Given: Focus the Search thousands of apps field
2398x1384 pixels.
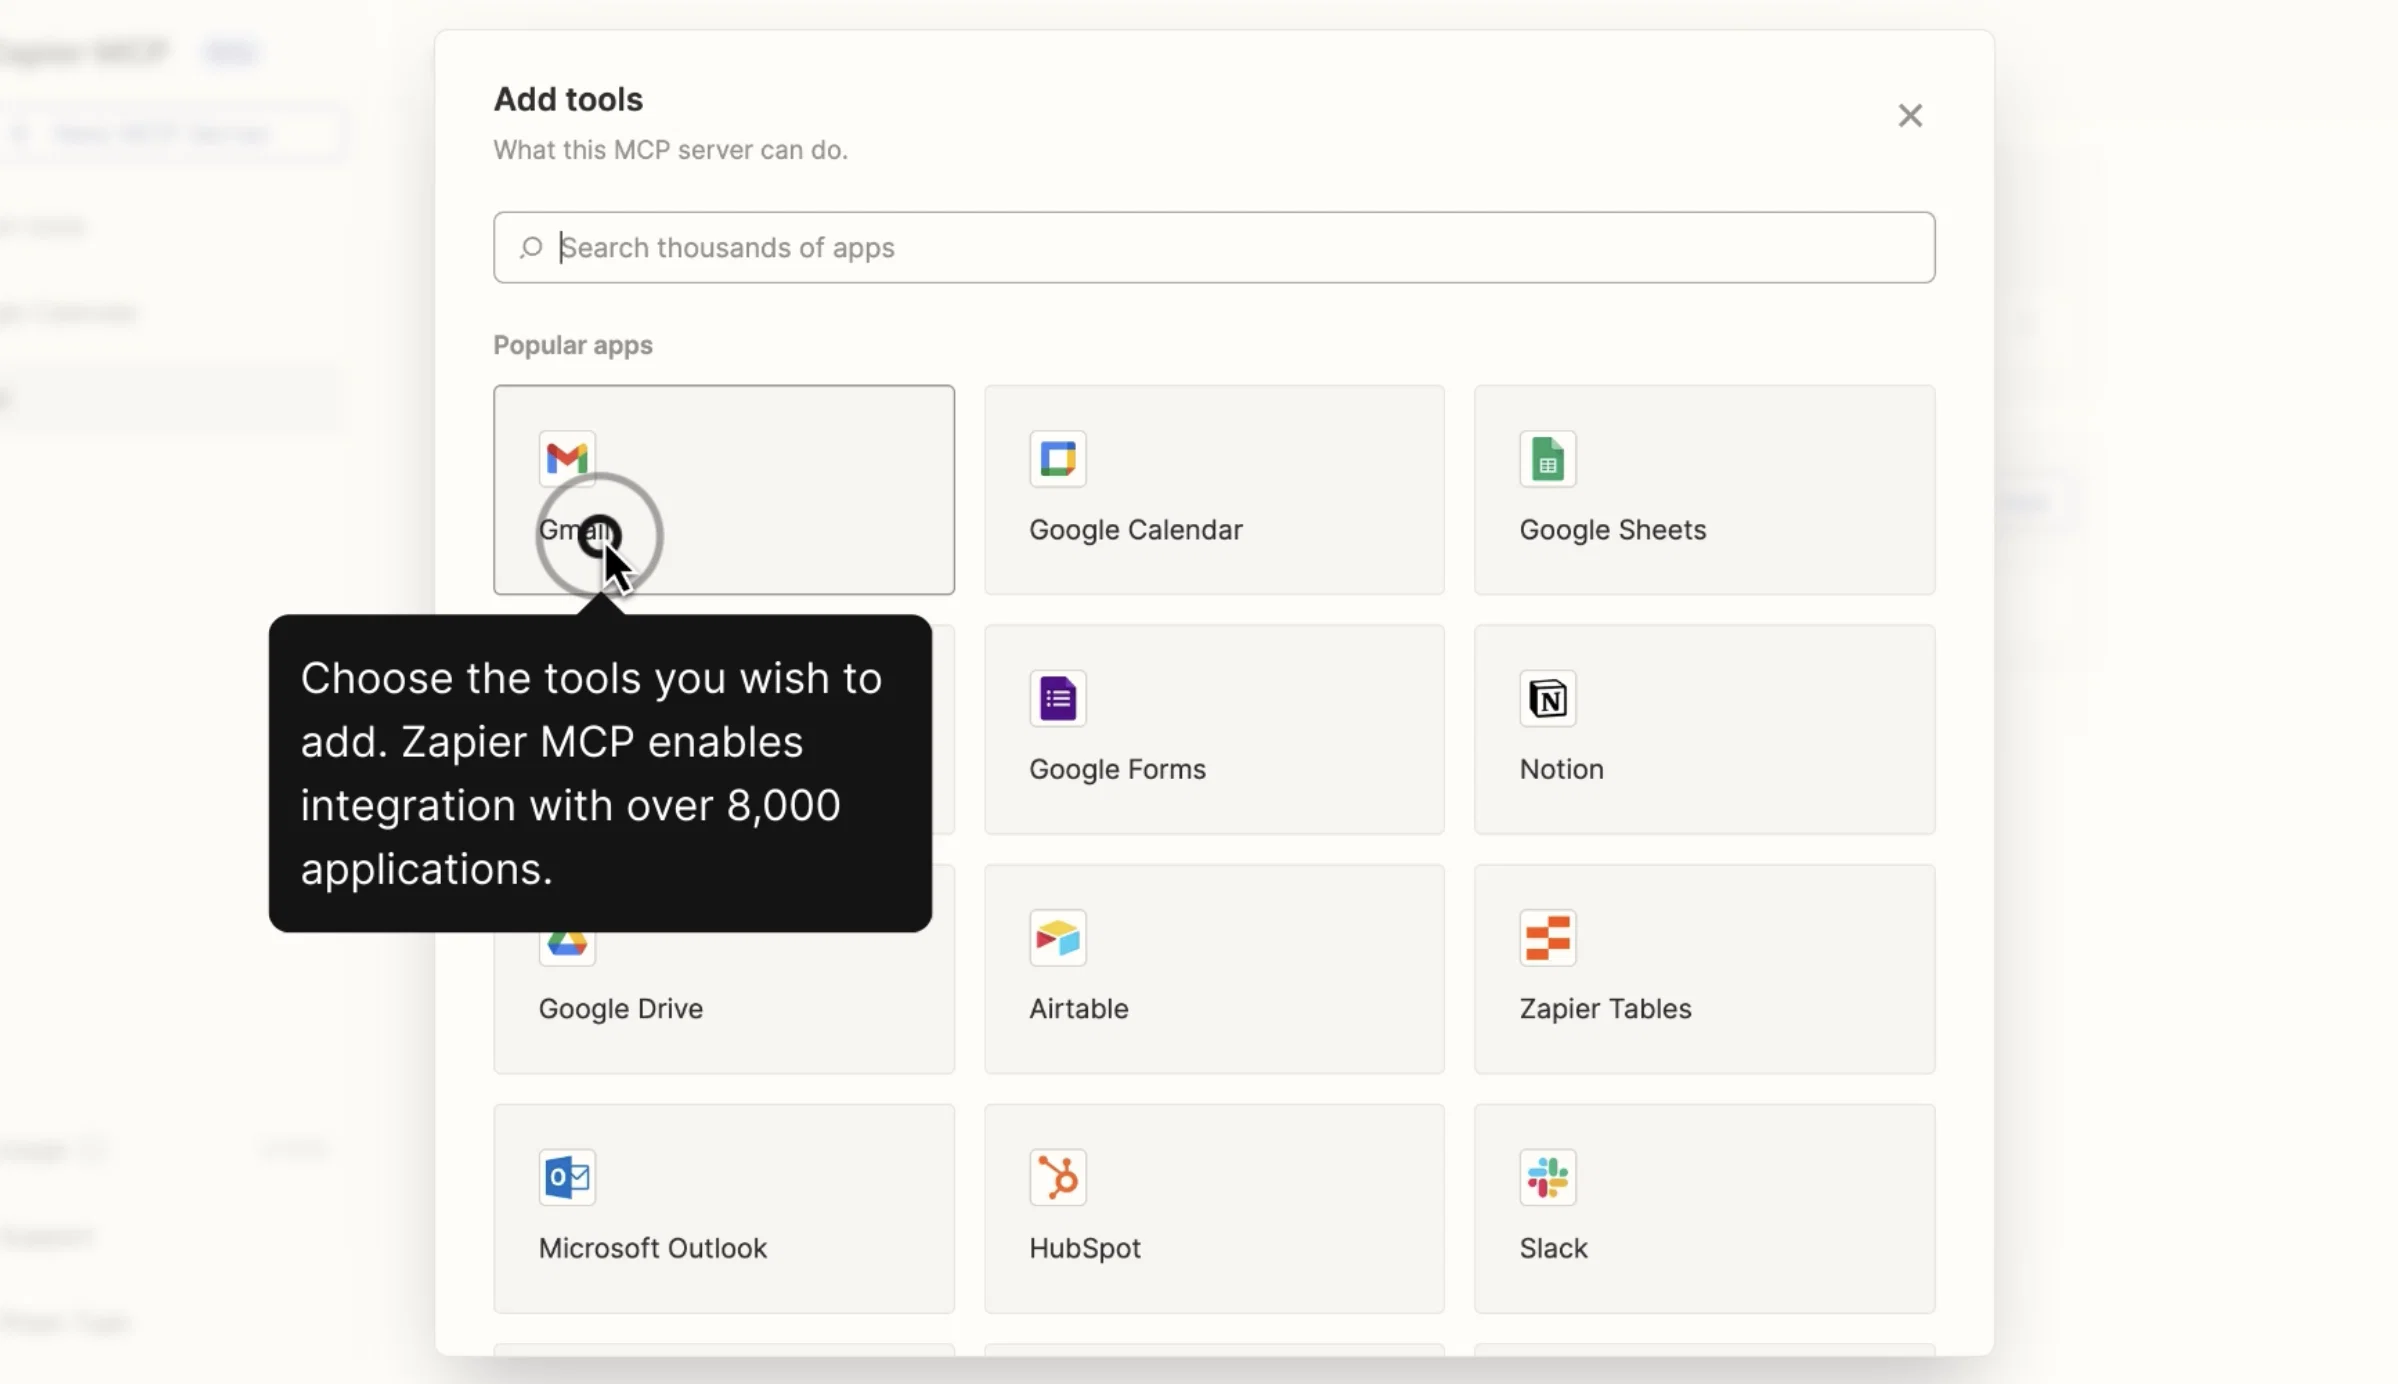Looking at the screenshot, I should pyautogui.click(x=1214, y=247).
